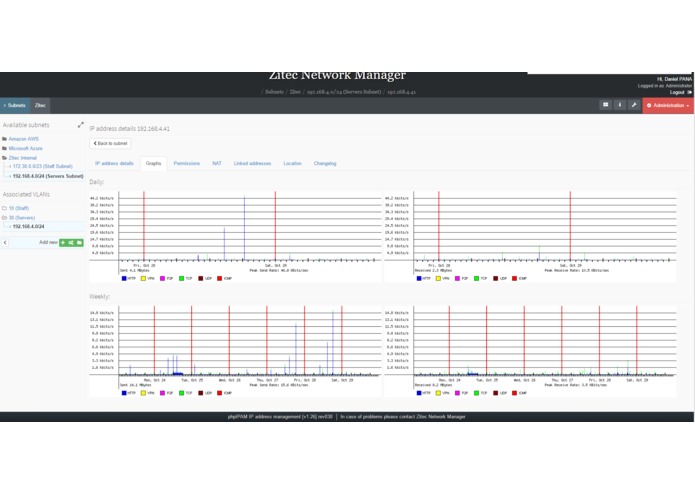Image resolution: width=695 pixels, height=494 pixels.
Task: Open VLAN 10 (Staff) link
Action: [x=19, y=208]
